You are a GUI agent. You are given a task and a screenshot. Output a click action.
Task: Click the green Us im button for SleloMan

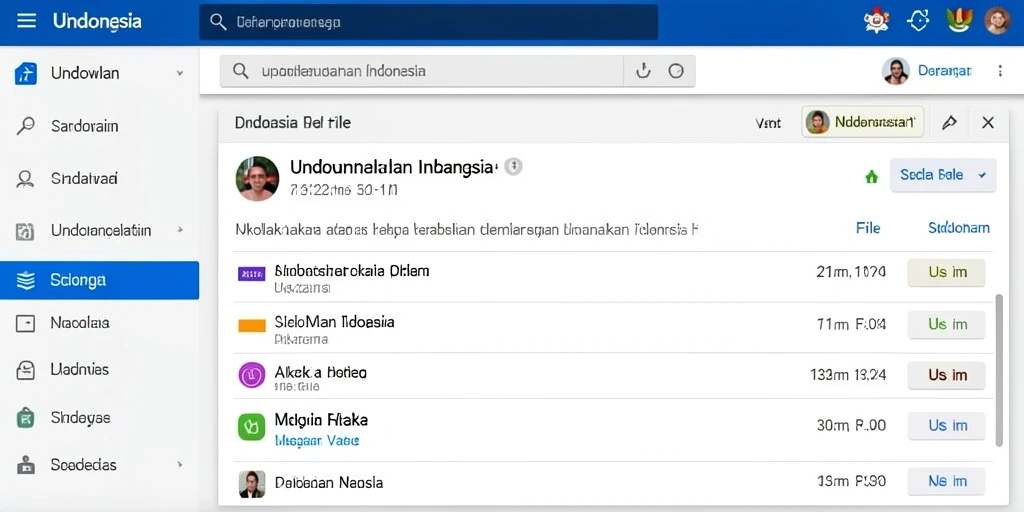(x=946, y=325)
